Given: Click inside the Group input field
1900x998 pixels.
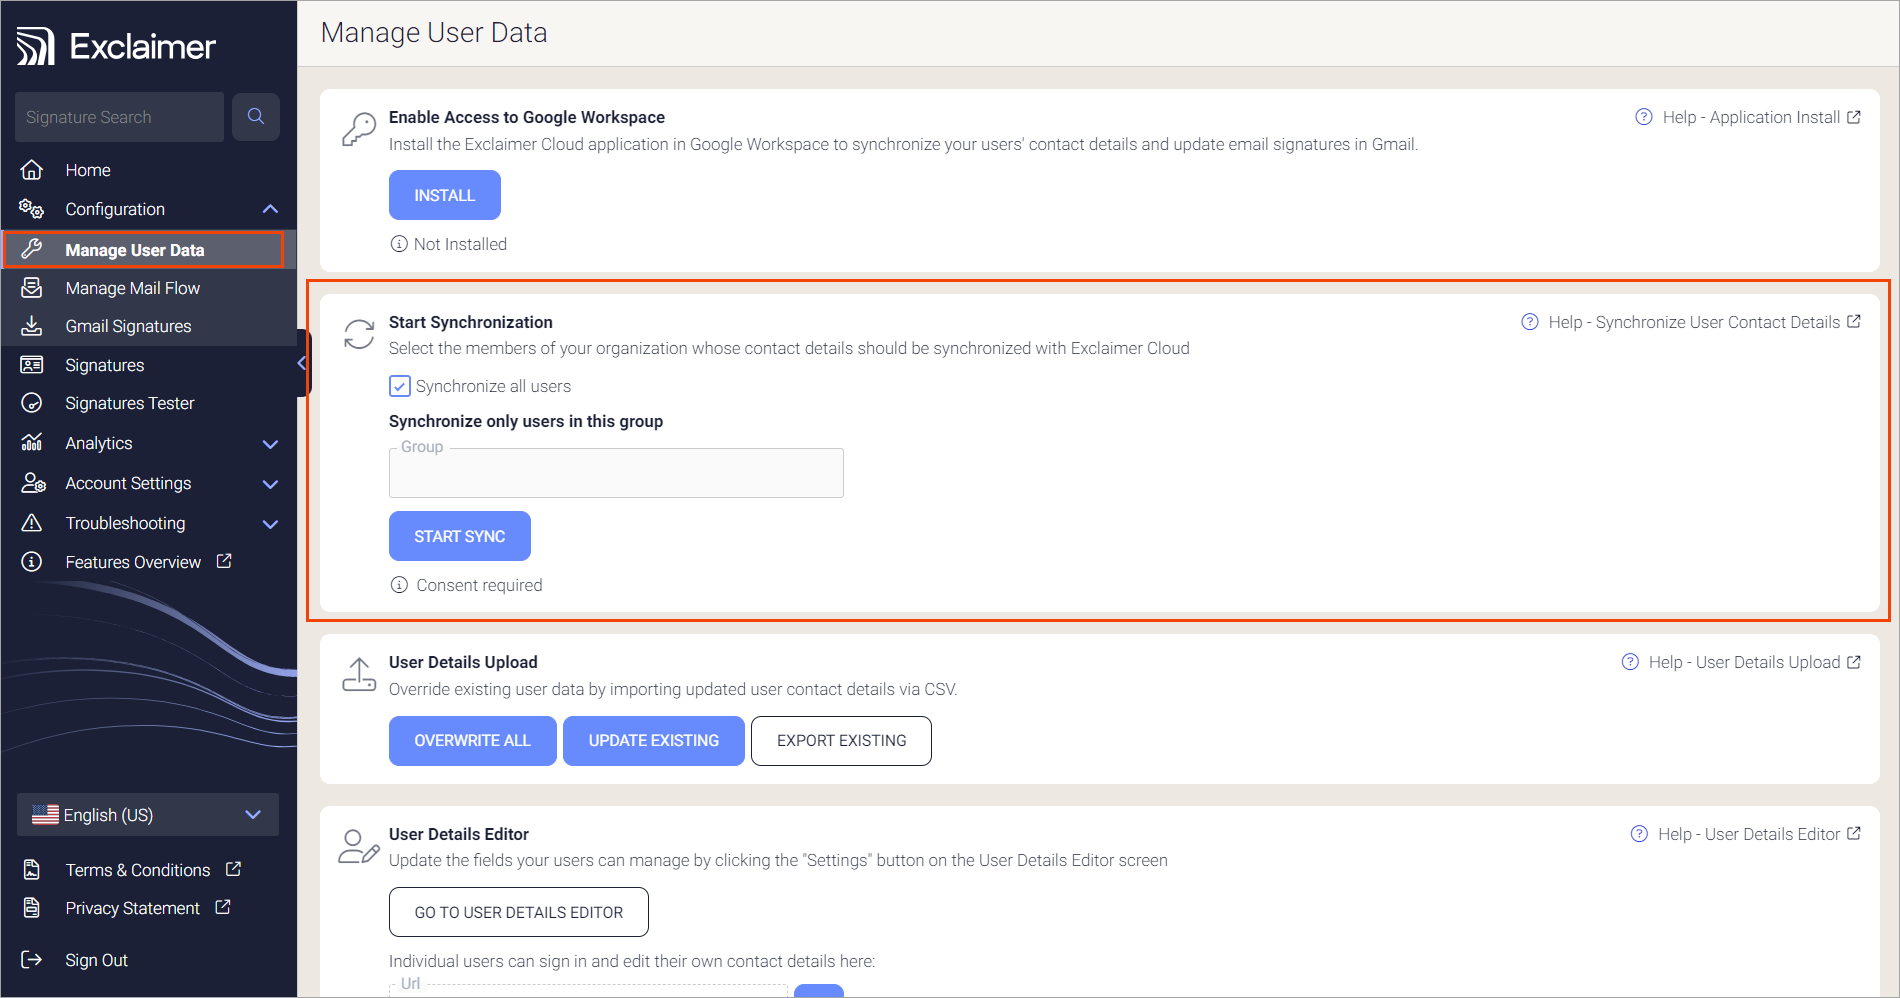Looking at the screenshot, I should tap(615, 473).
